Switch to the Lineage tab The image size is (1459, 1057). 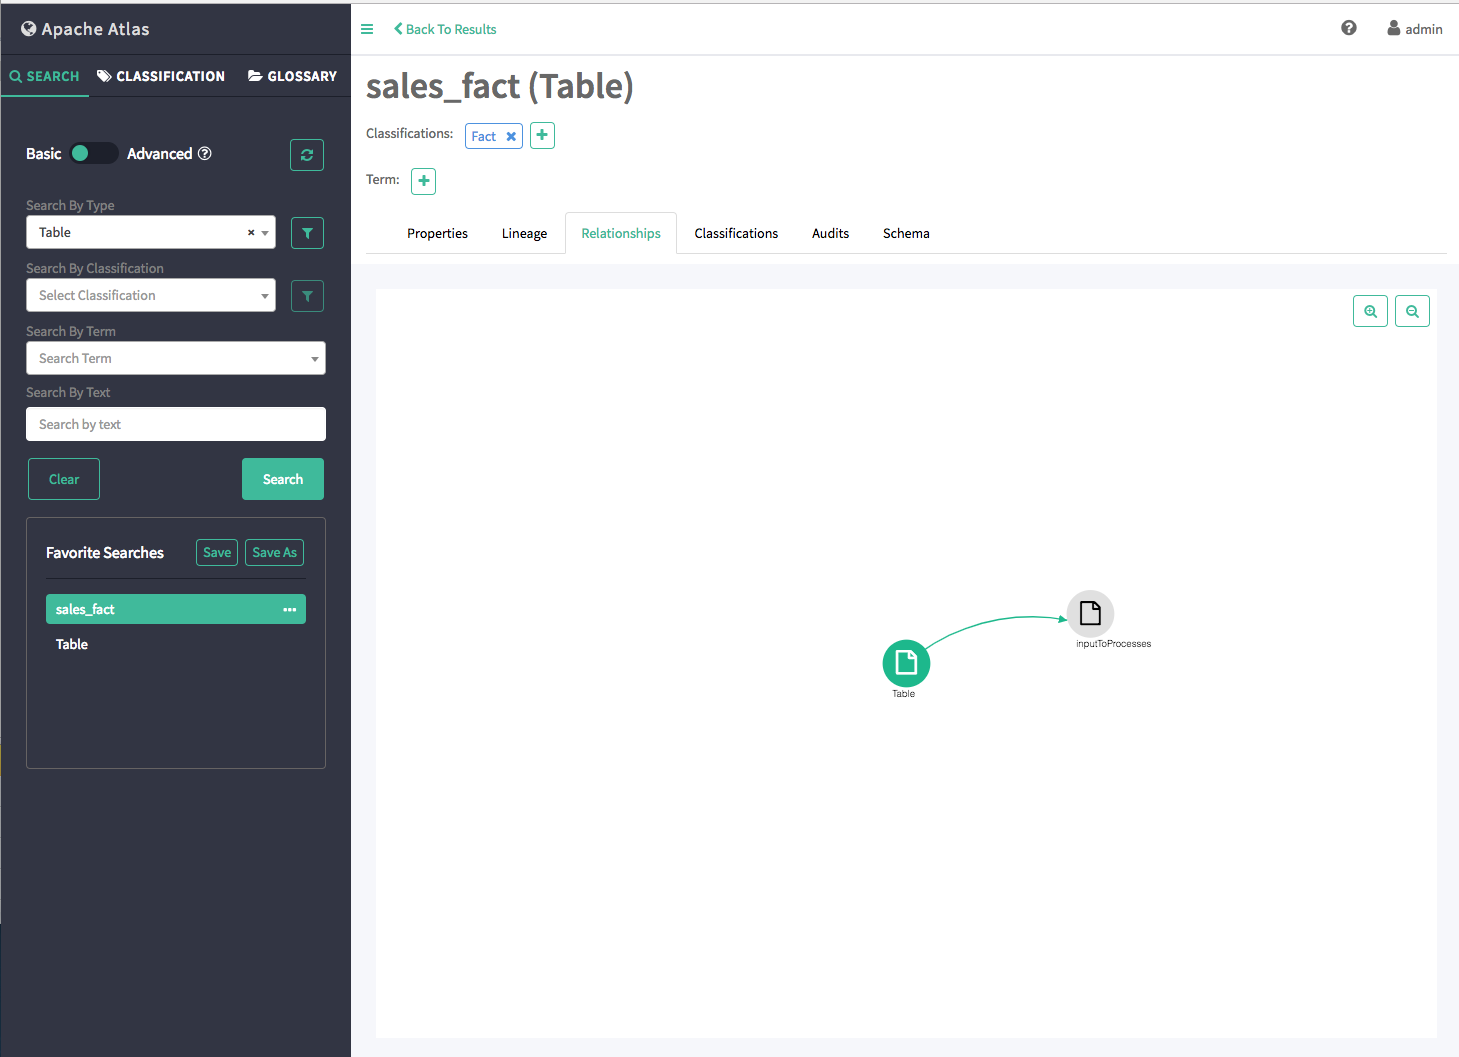click(524, 233)
